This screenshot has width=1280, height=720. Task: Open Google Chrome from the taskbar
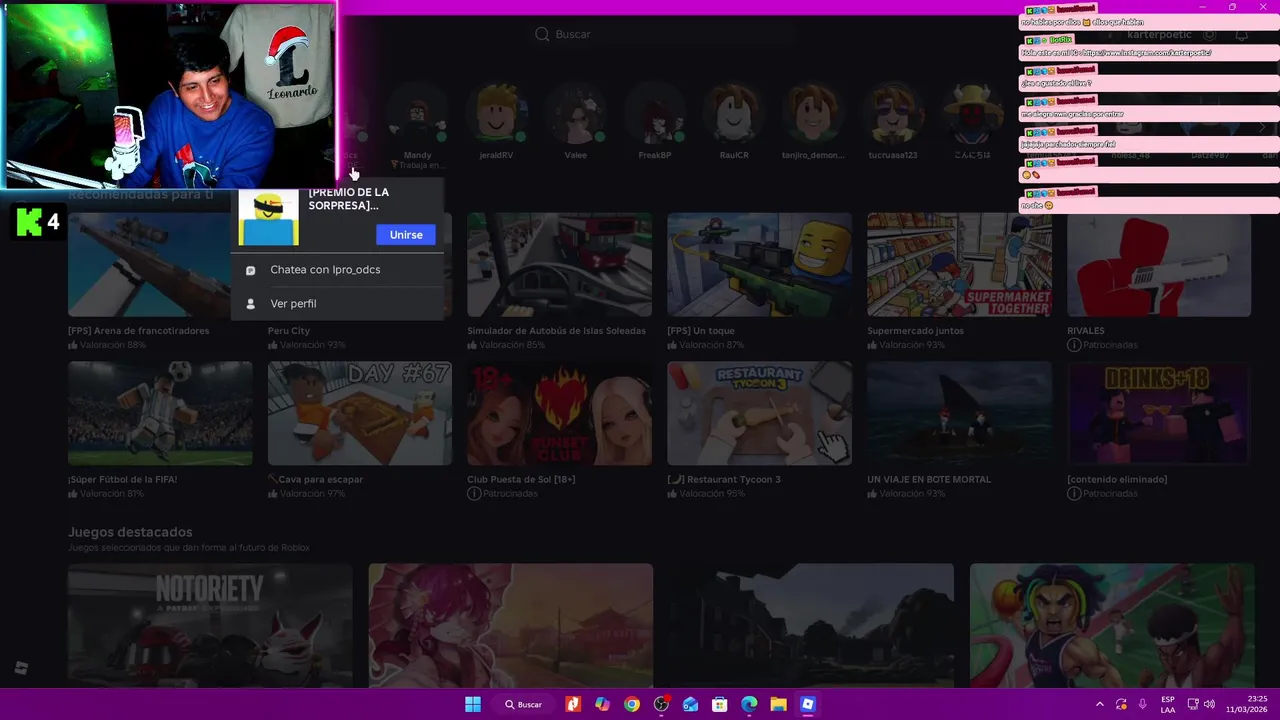point(632,704)
